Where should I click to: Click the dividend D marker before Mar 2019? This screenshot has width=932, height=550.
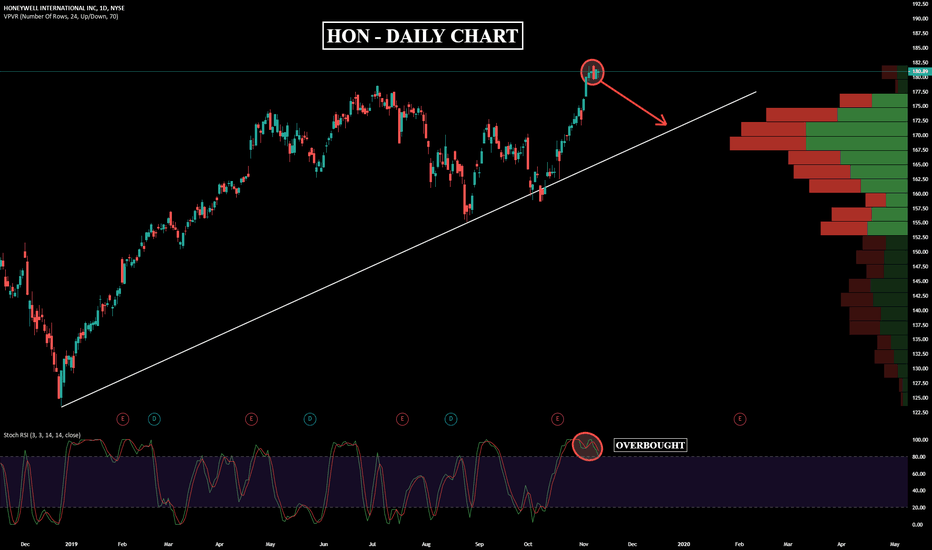point(154,419)
